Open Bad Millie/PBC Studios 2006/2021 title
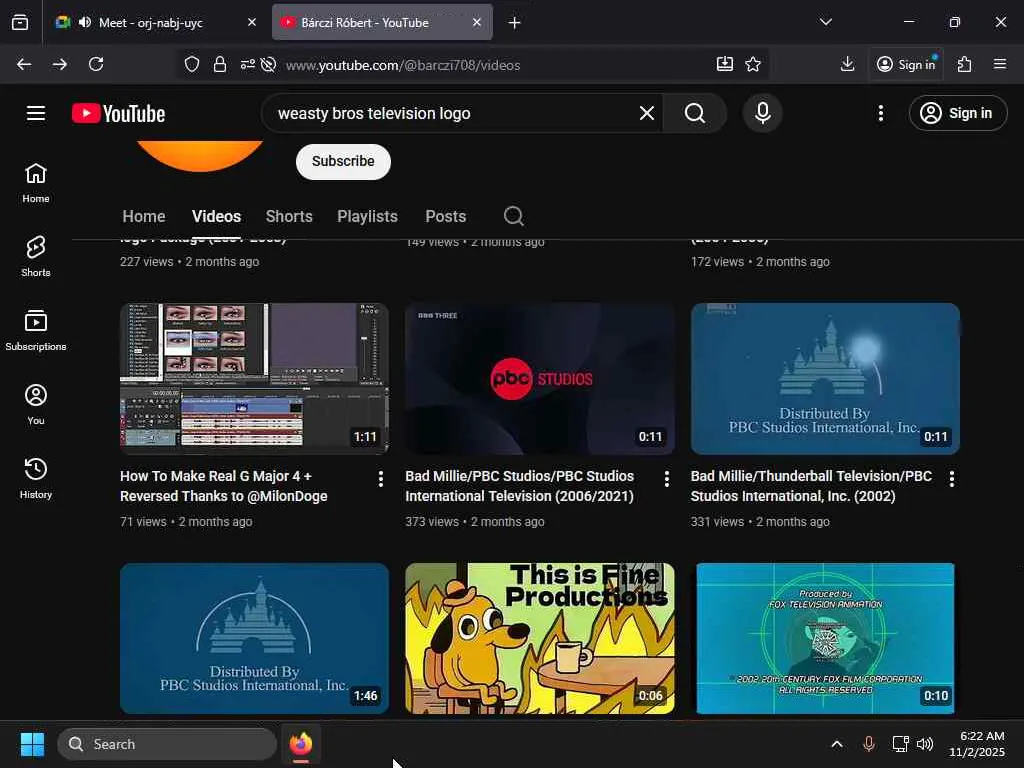This screenshot has height=768, width=1024. (x=520, y=486)
